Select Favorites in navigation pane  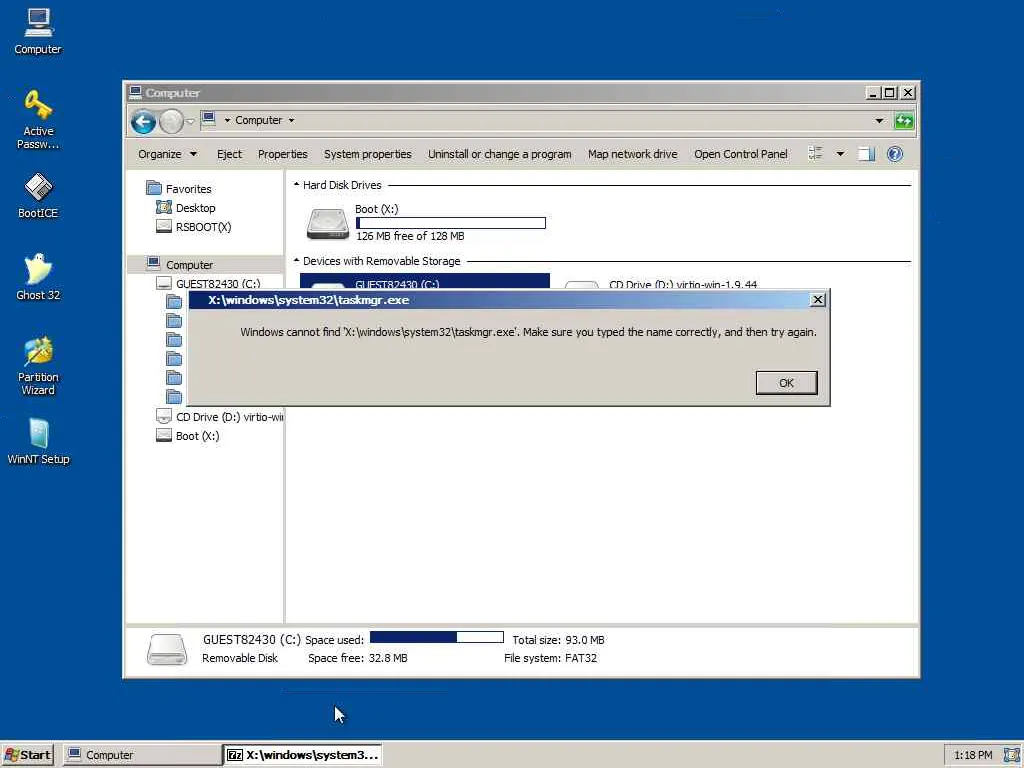180,189
